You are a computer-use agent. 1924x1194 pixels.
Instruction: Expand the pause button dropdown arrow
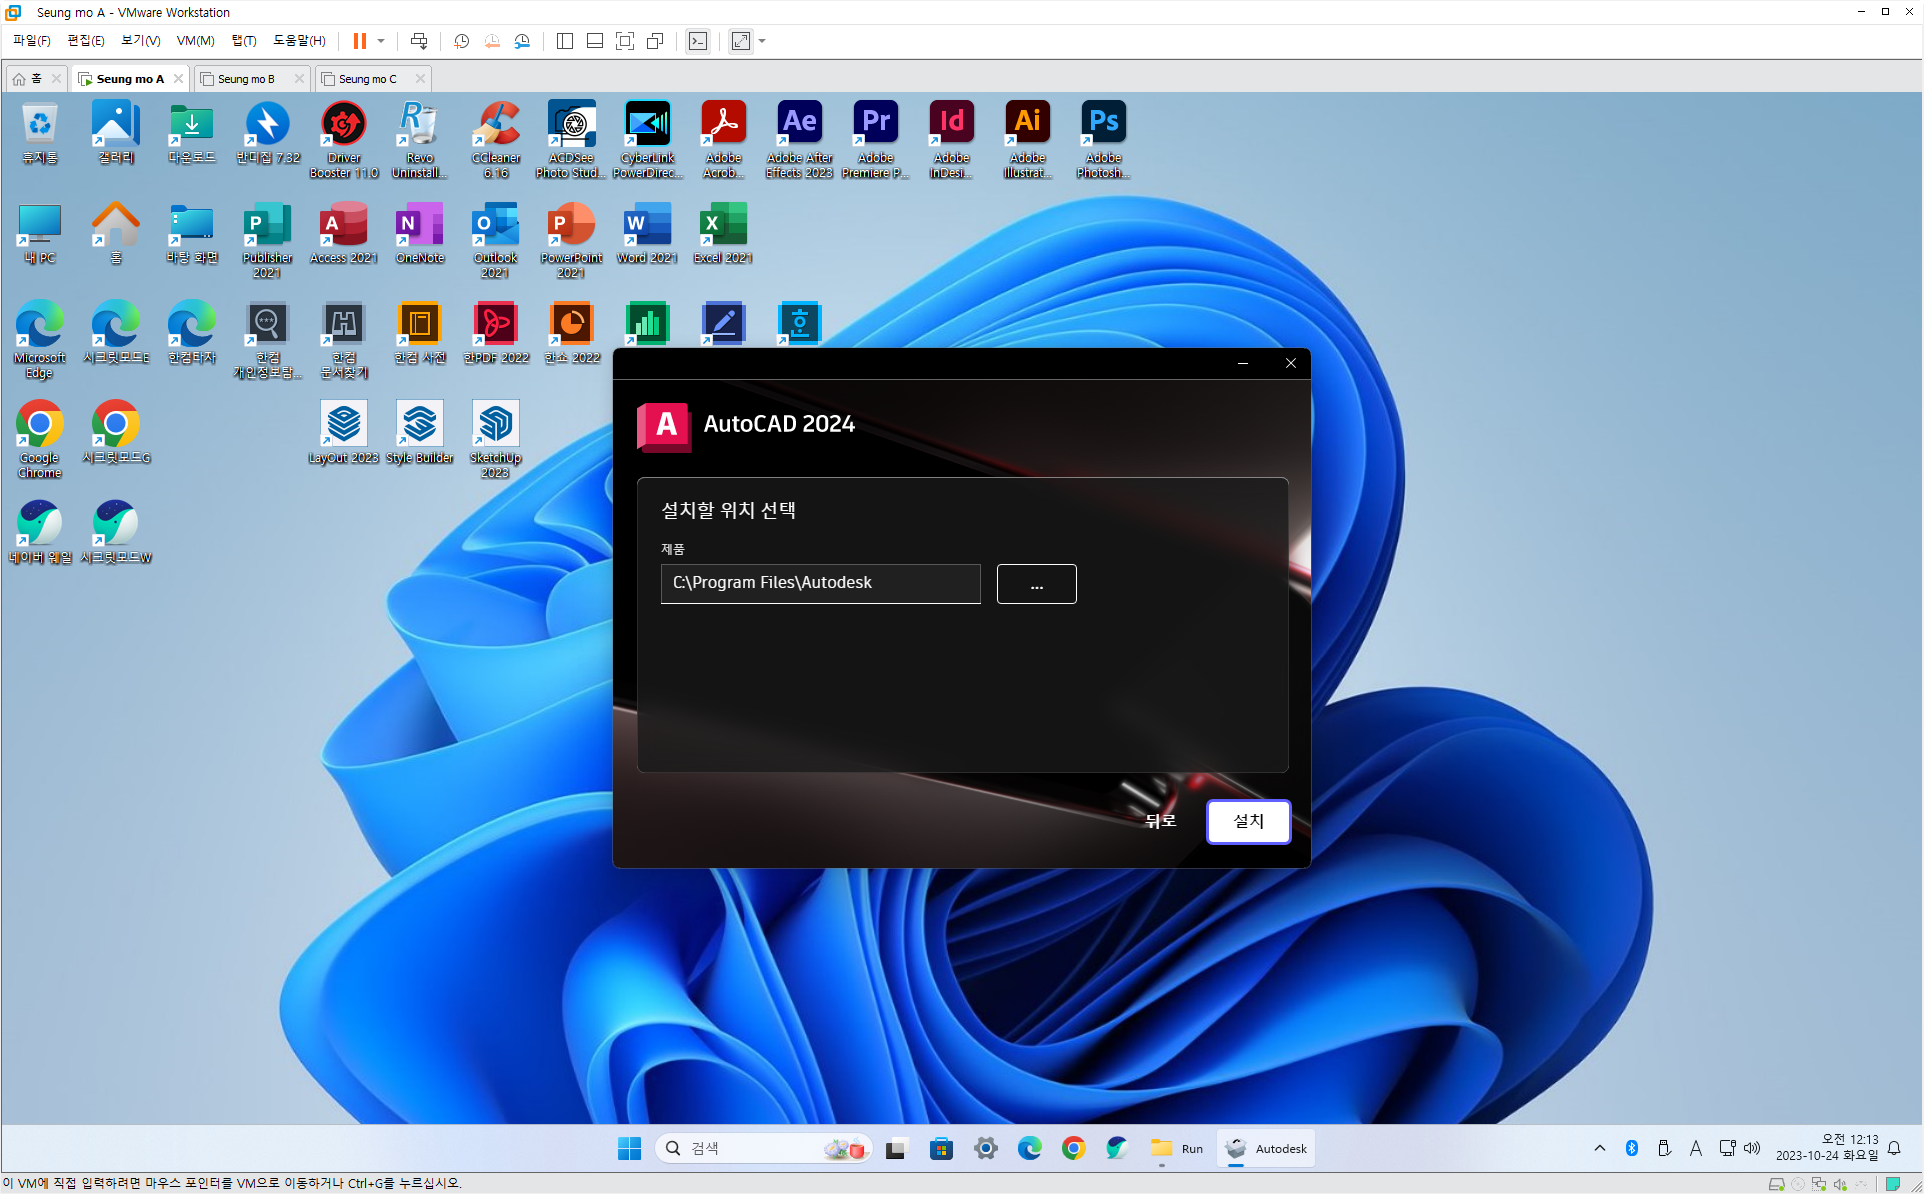(x=381, y=41)
